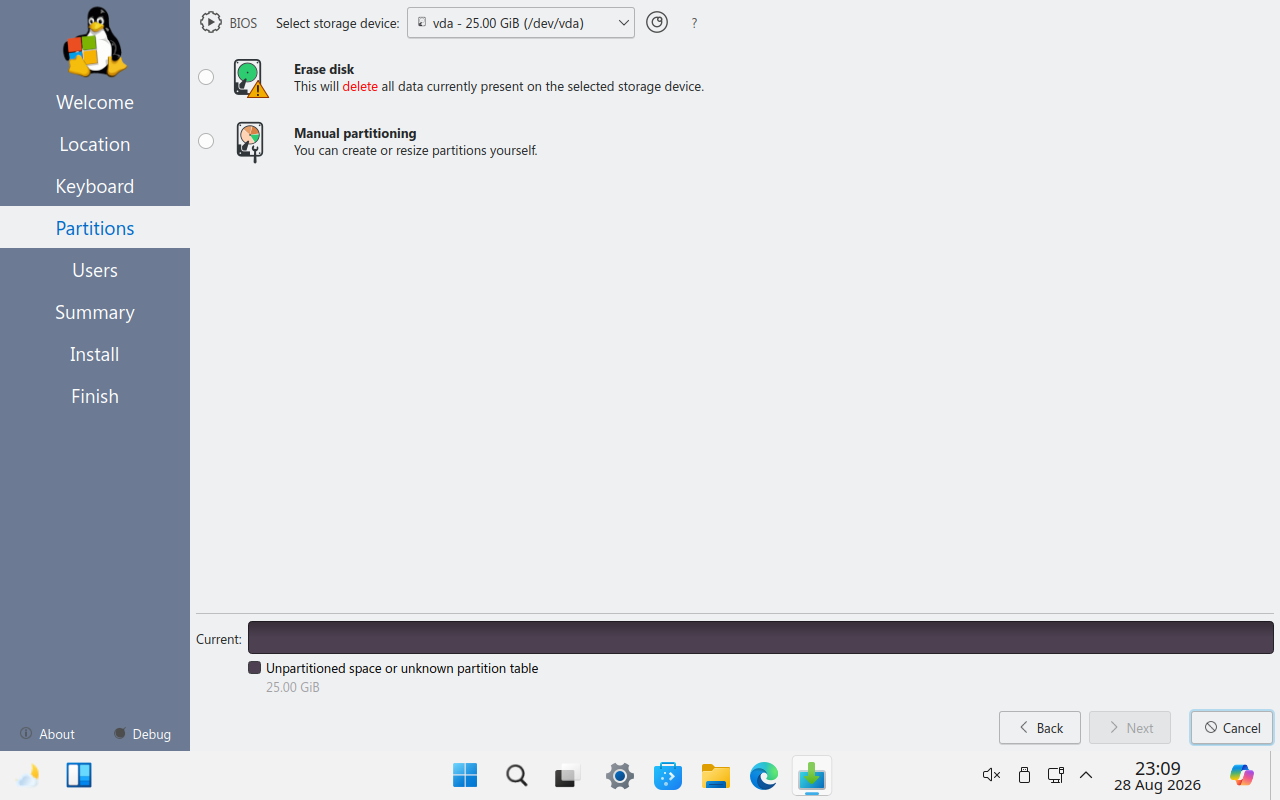The width and height of the screenshot is (1280, 800).
Task: Open Settings from the taskbar
Action: point(620,775)
